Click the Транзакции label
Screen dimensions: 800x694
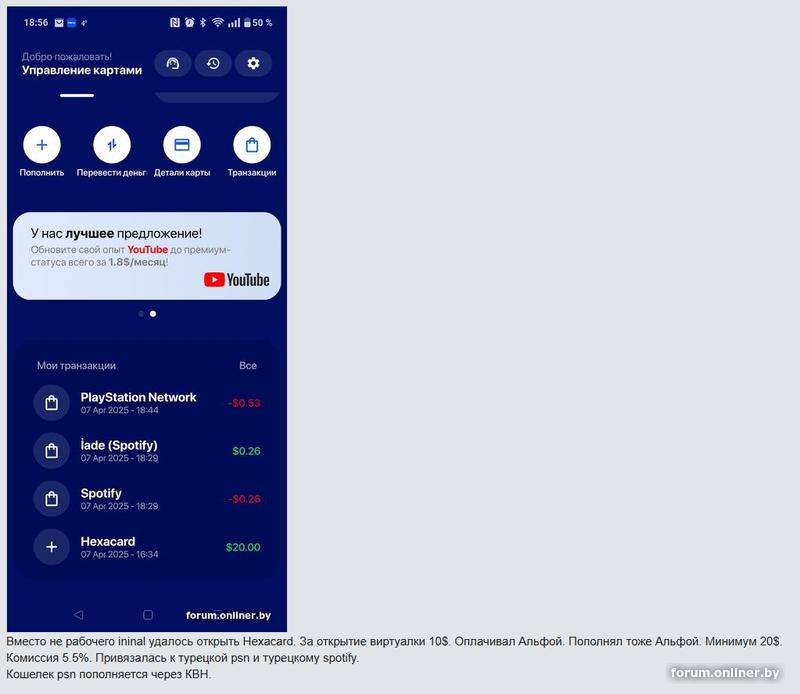coord(252,172)
